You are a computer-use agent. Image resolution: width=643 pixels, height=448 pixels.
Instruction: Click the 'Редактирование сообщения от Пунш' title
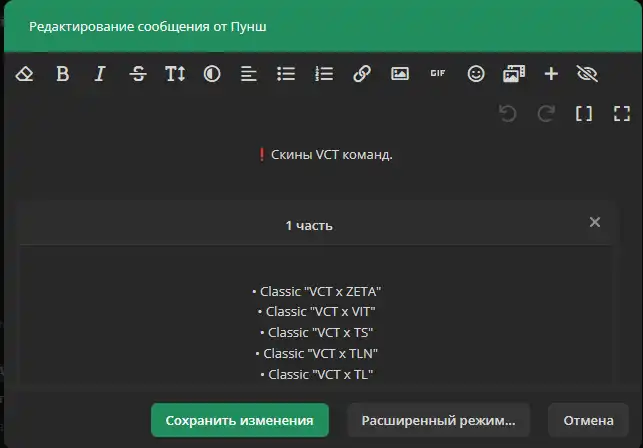tap(148, 27)
